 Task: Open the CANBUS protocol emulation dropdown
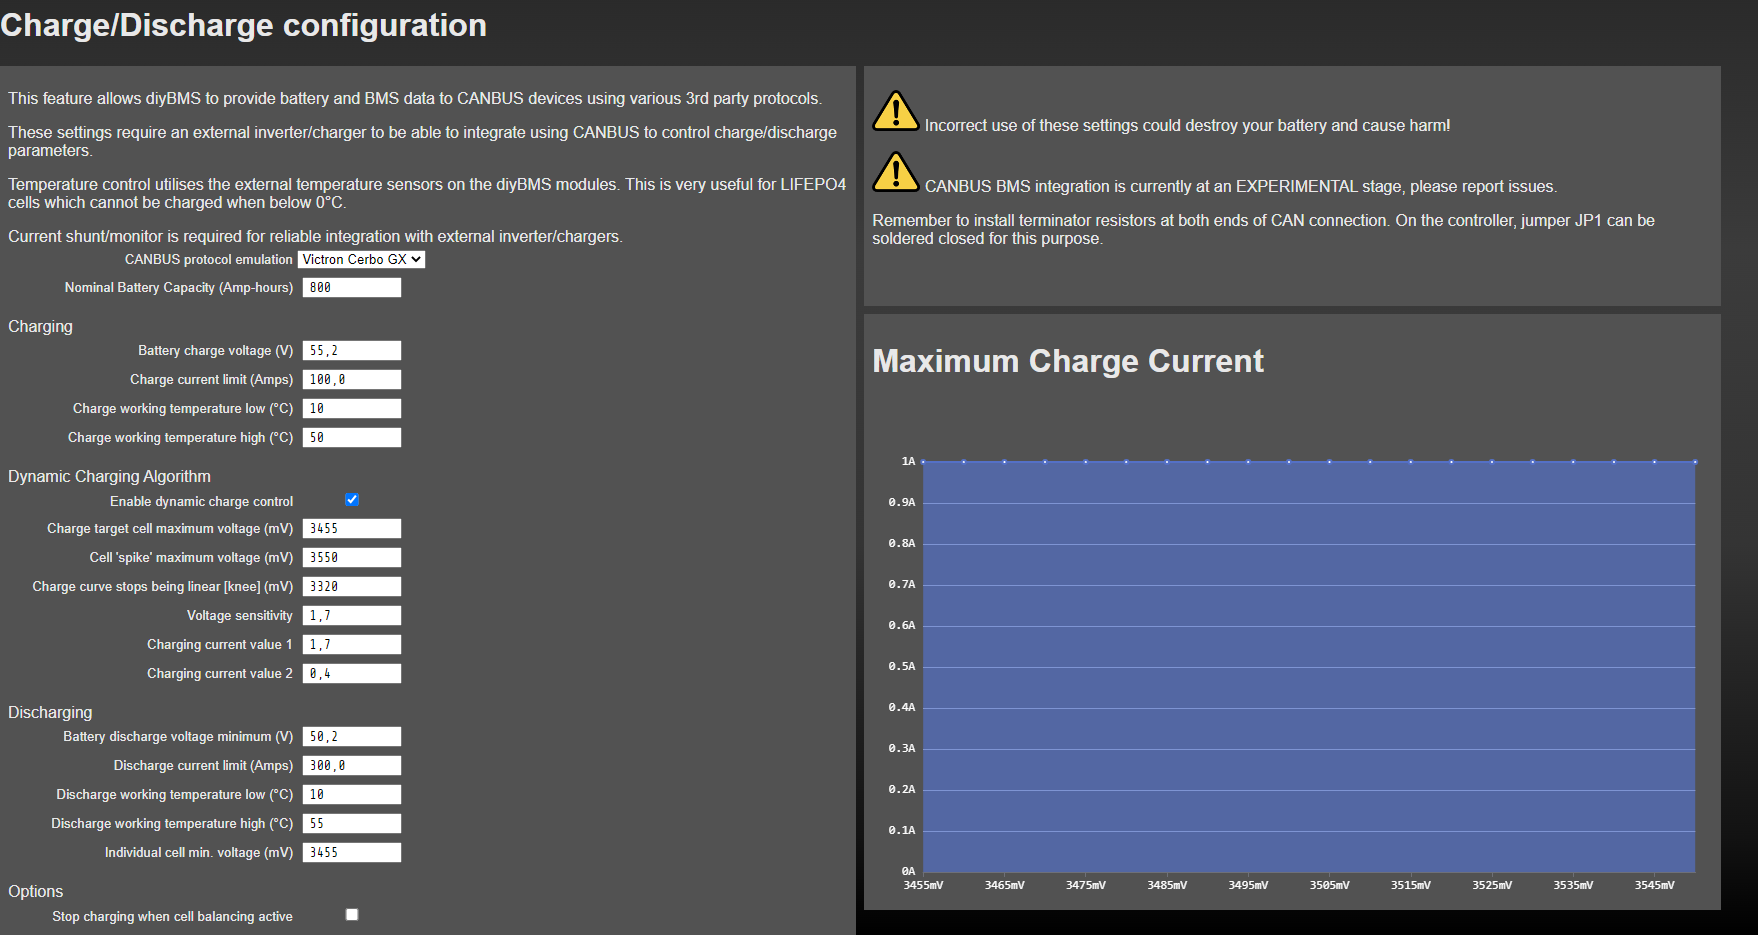(361, 259)
